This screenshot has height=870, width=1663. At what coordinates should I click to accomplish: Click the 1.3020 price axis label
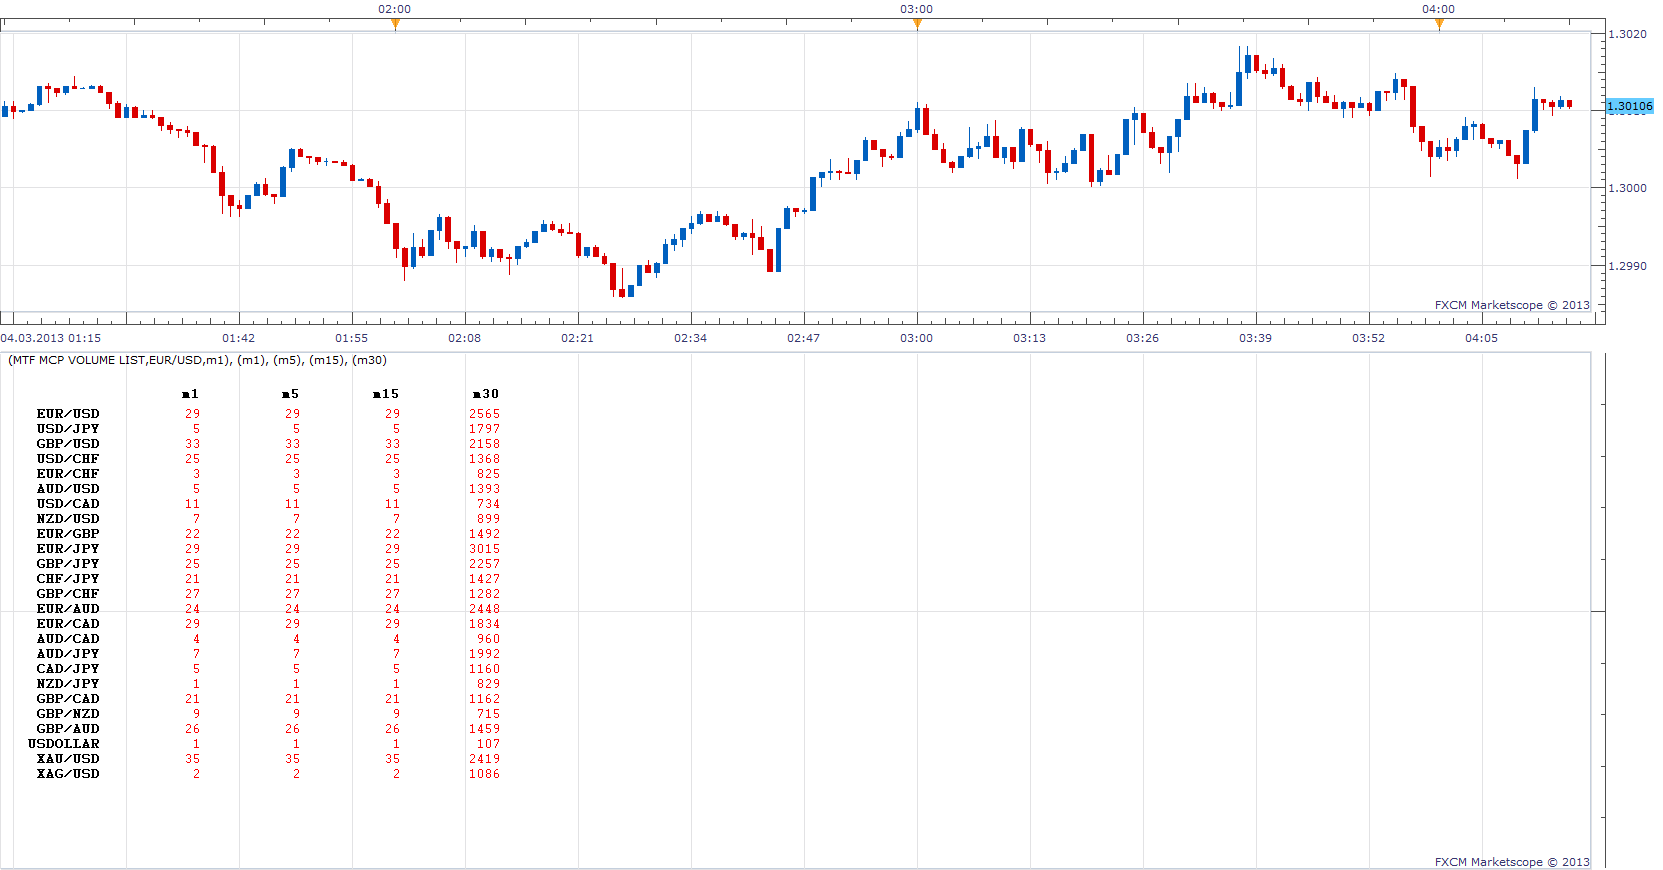[1627, 34]
